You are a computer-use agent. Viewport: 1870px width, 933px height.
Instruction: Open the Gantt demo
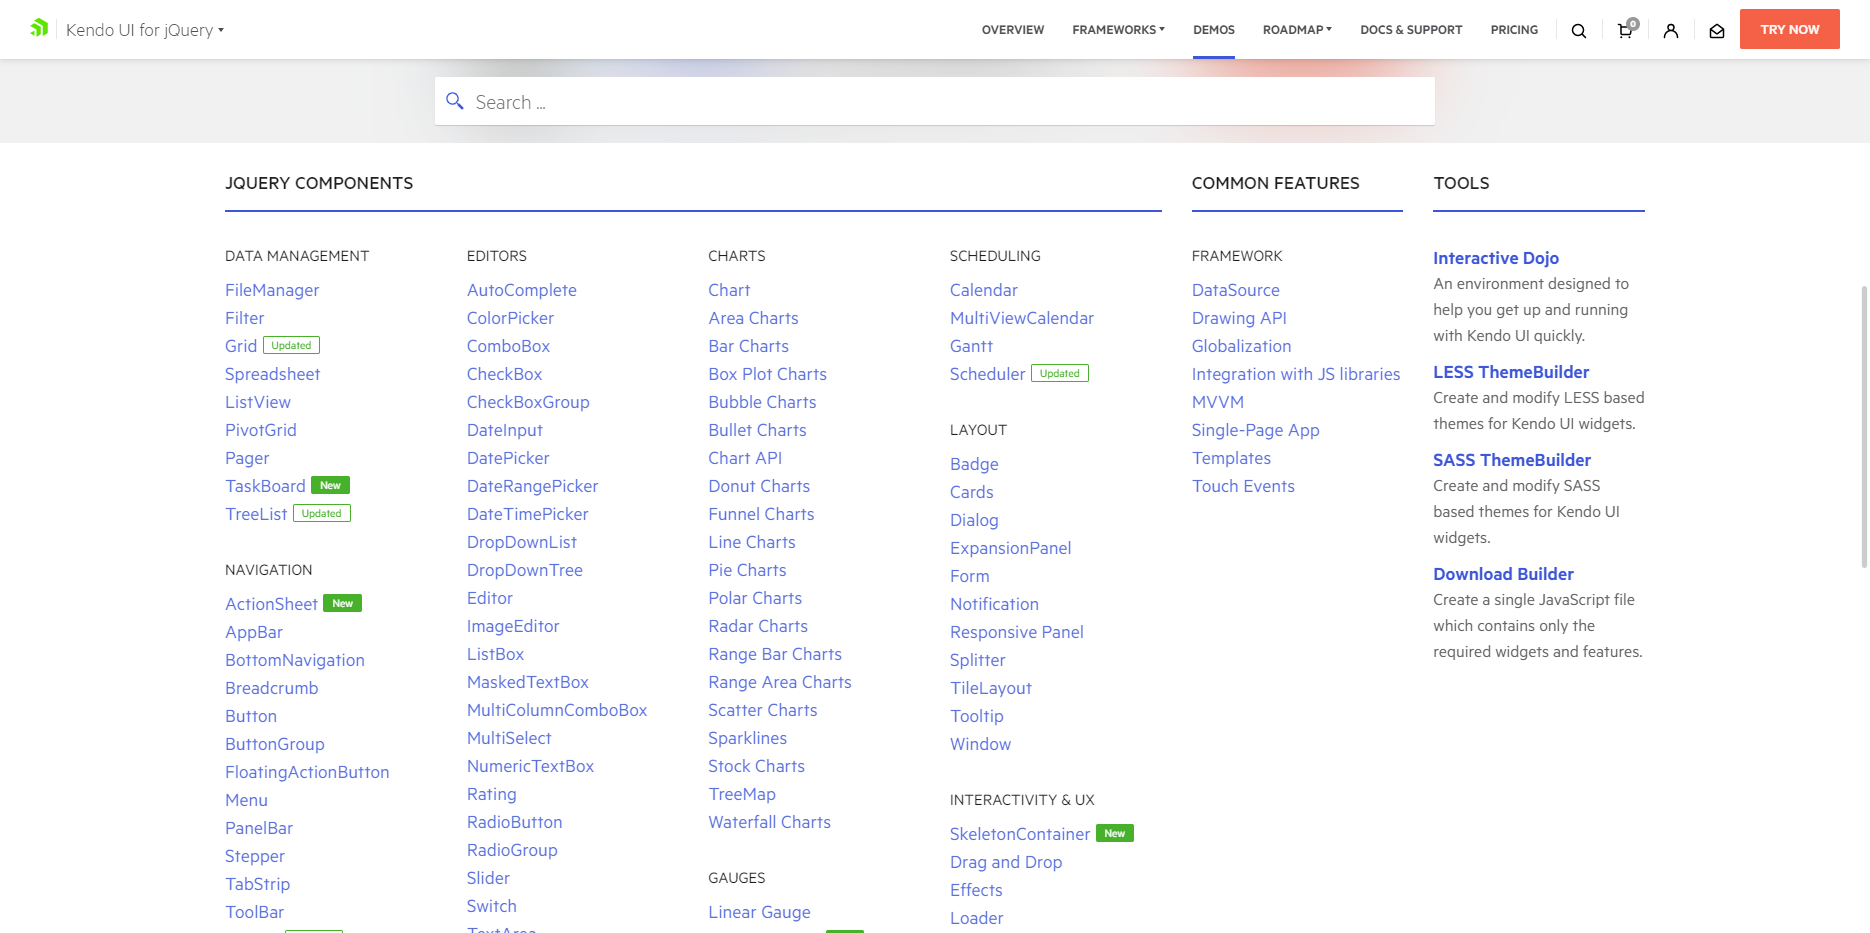pos(971,346)
